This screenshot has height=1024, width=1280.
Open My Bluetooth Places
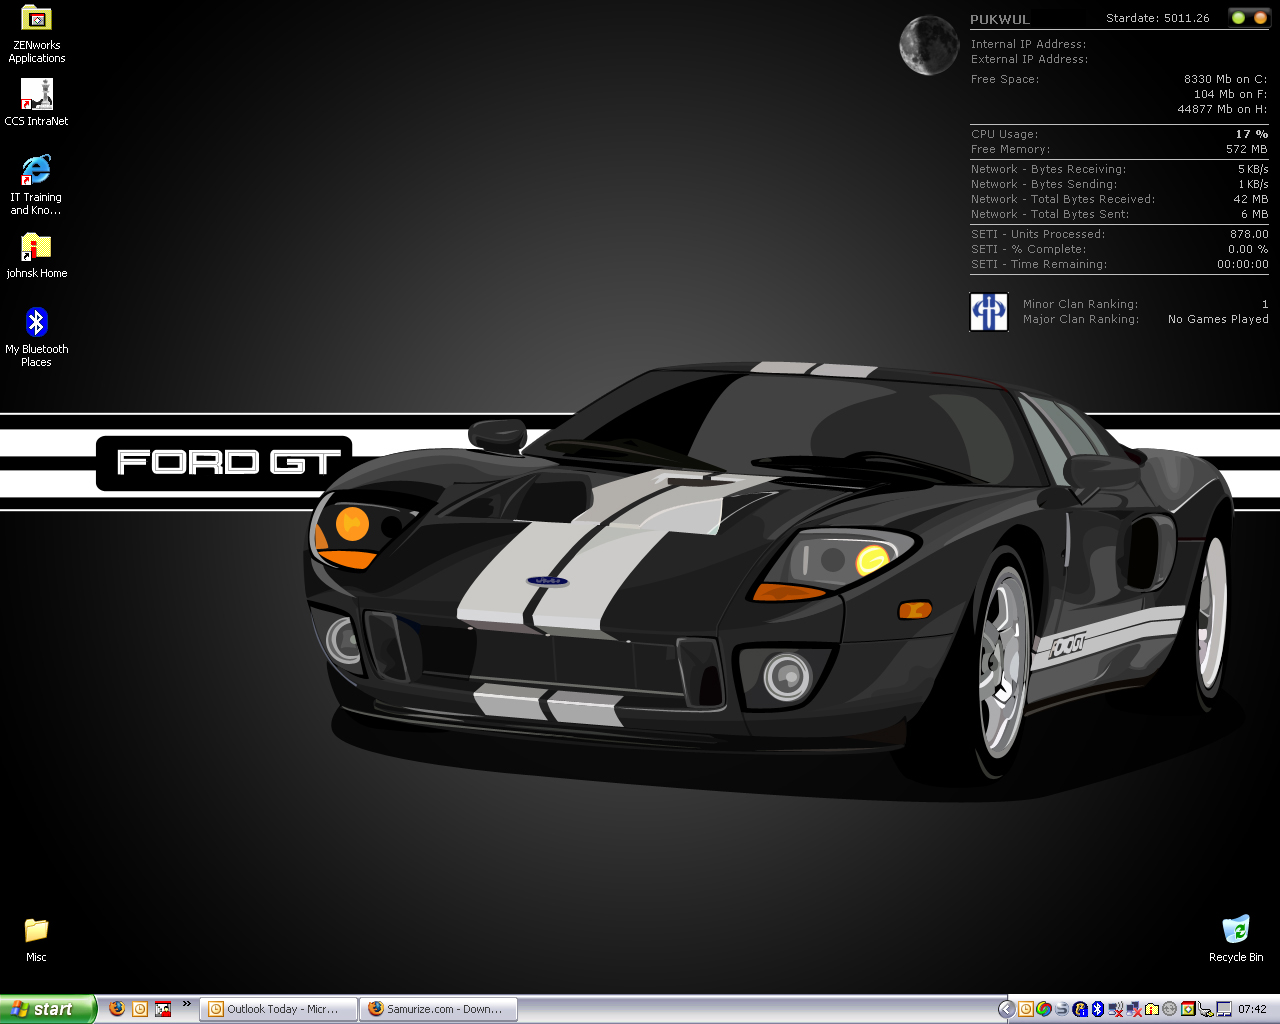[x=36, y=337]
